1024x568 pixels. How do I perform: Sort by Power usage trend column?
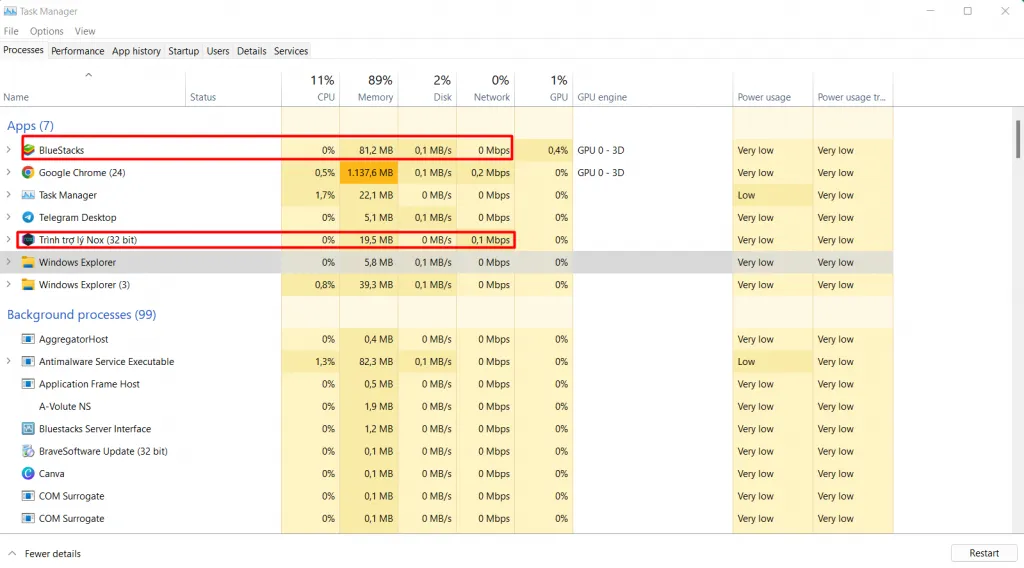click(x=853, y=88)
